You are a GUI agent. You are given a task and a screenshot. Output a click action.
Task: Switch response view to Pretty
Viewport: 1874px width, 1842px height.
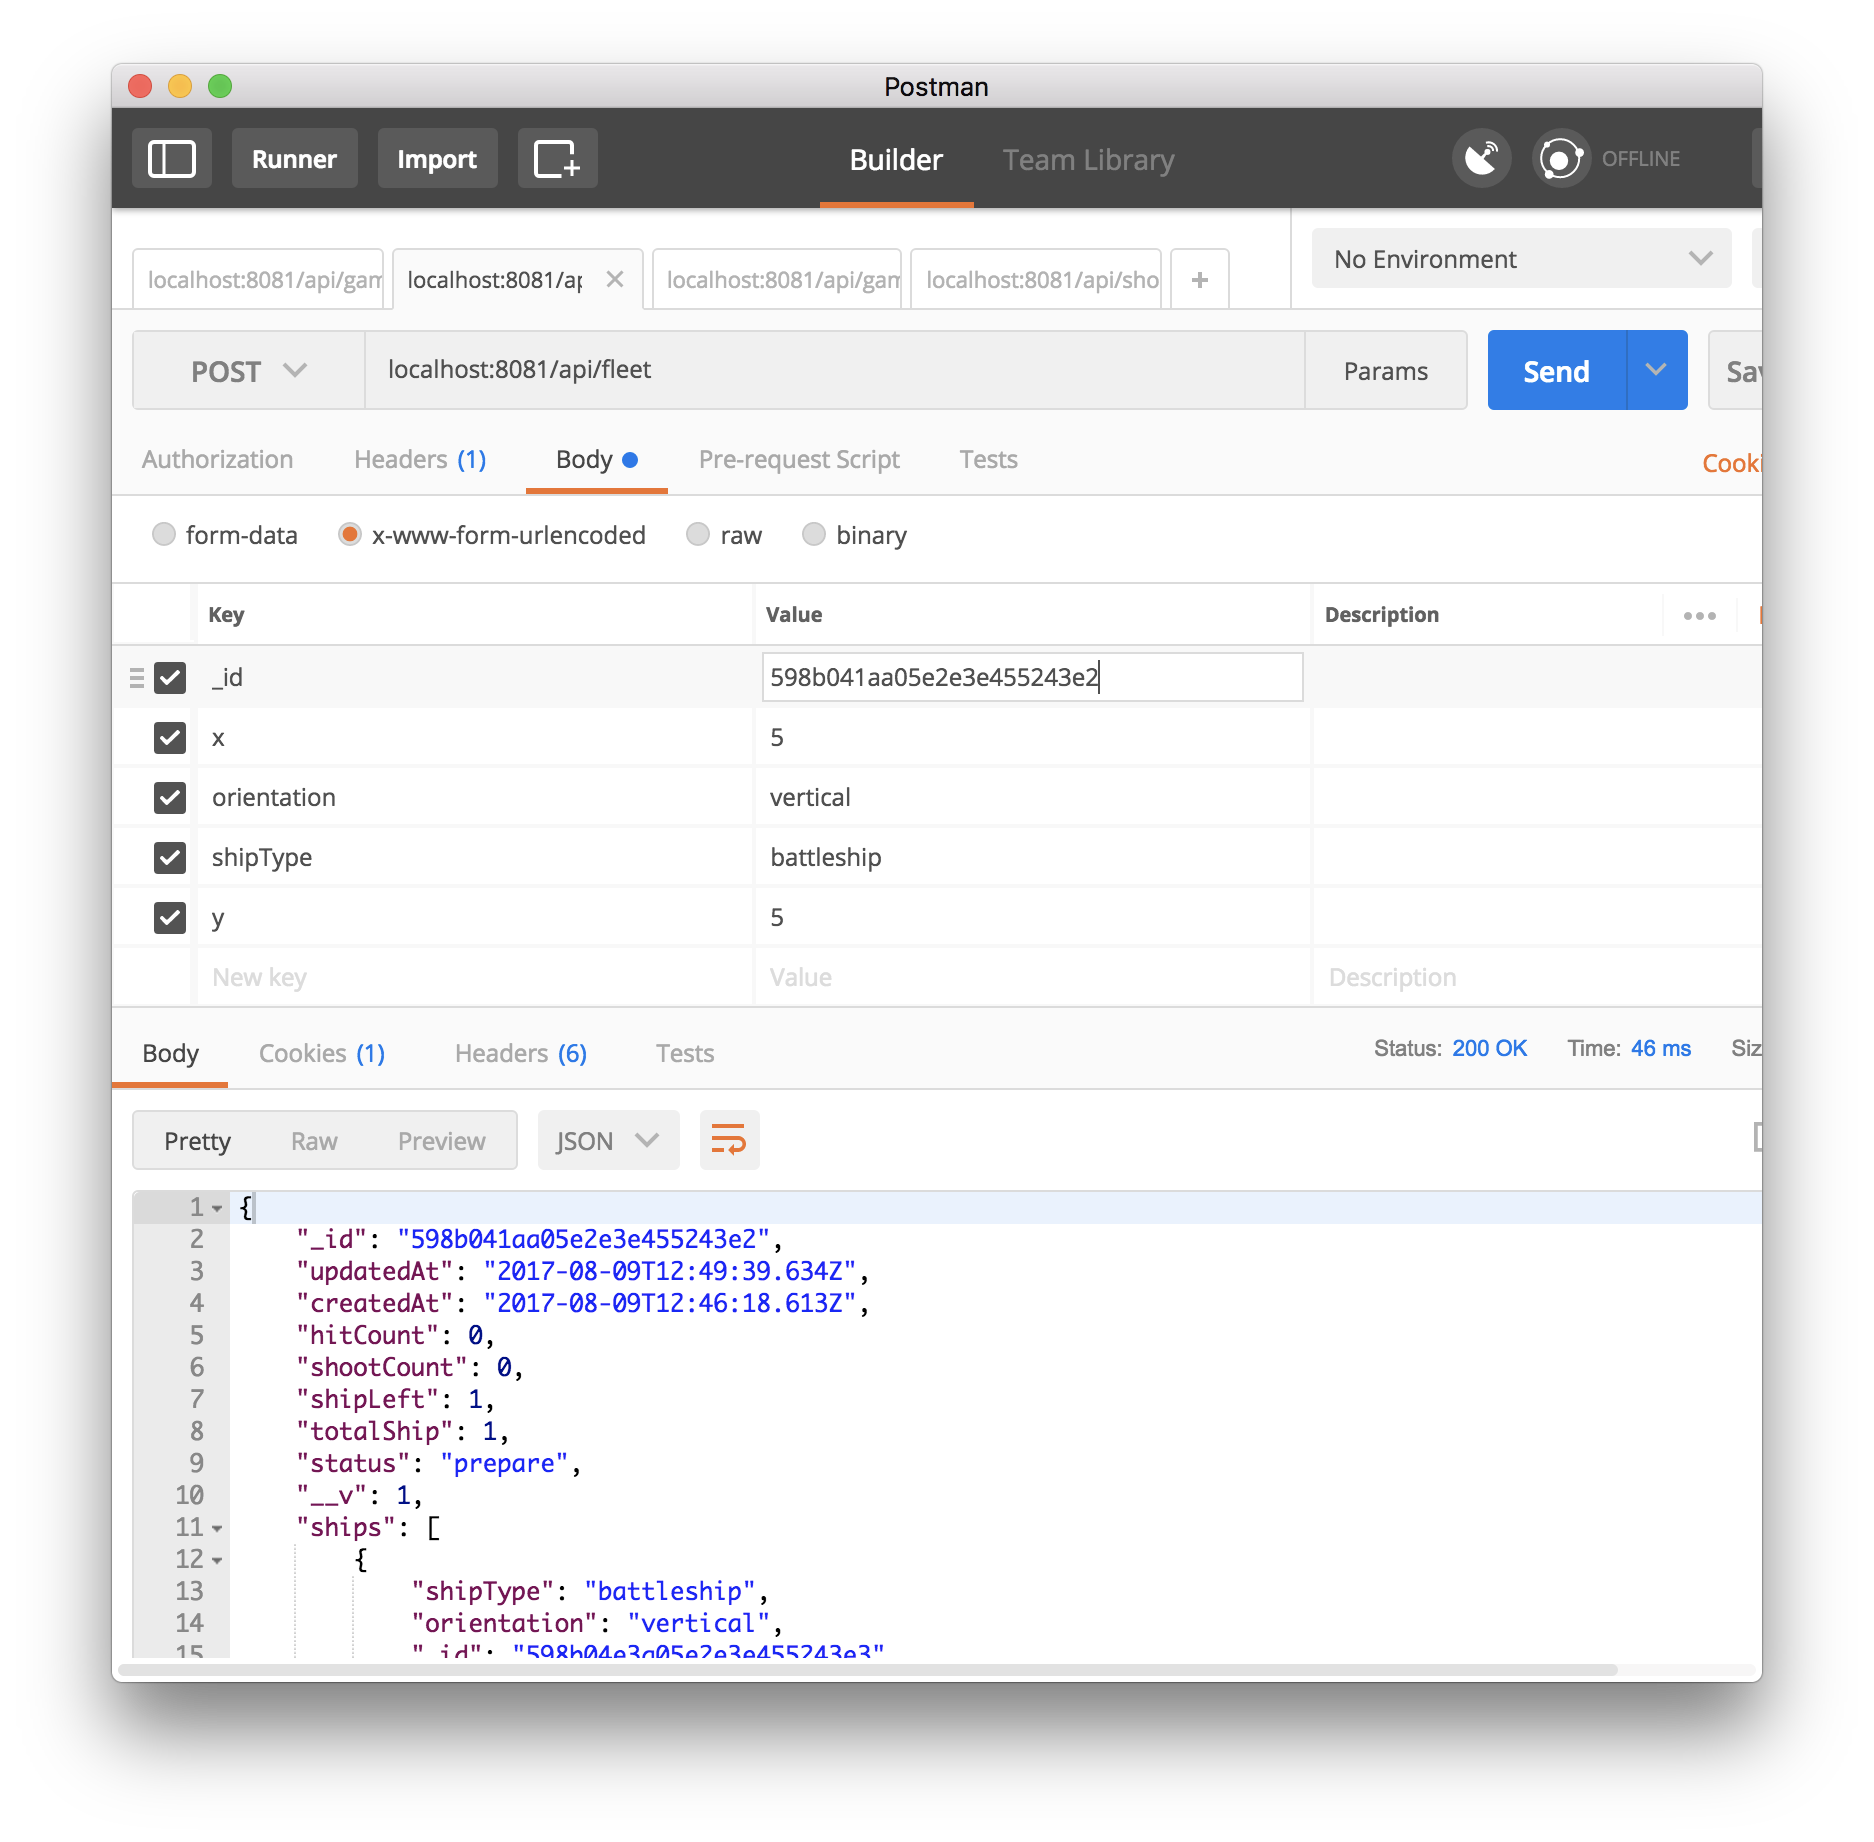pyautogui.click(x=197, y=1141)
